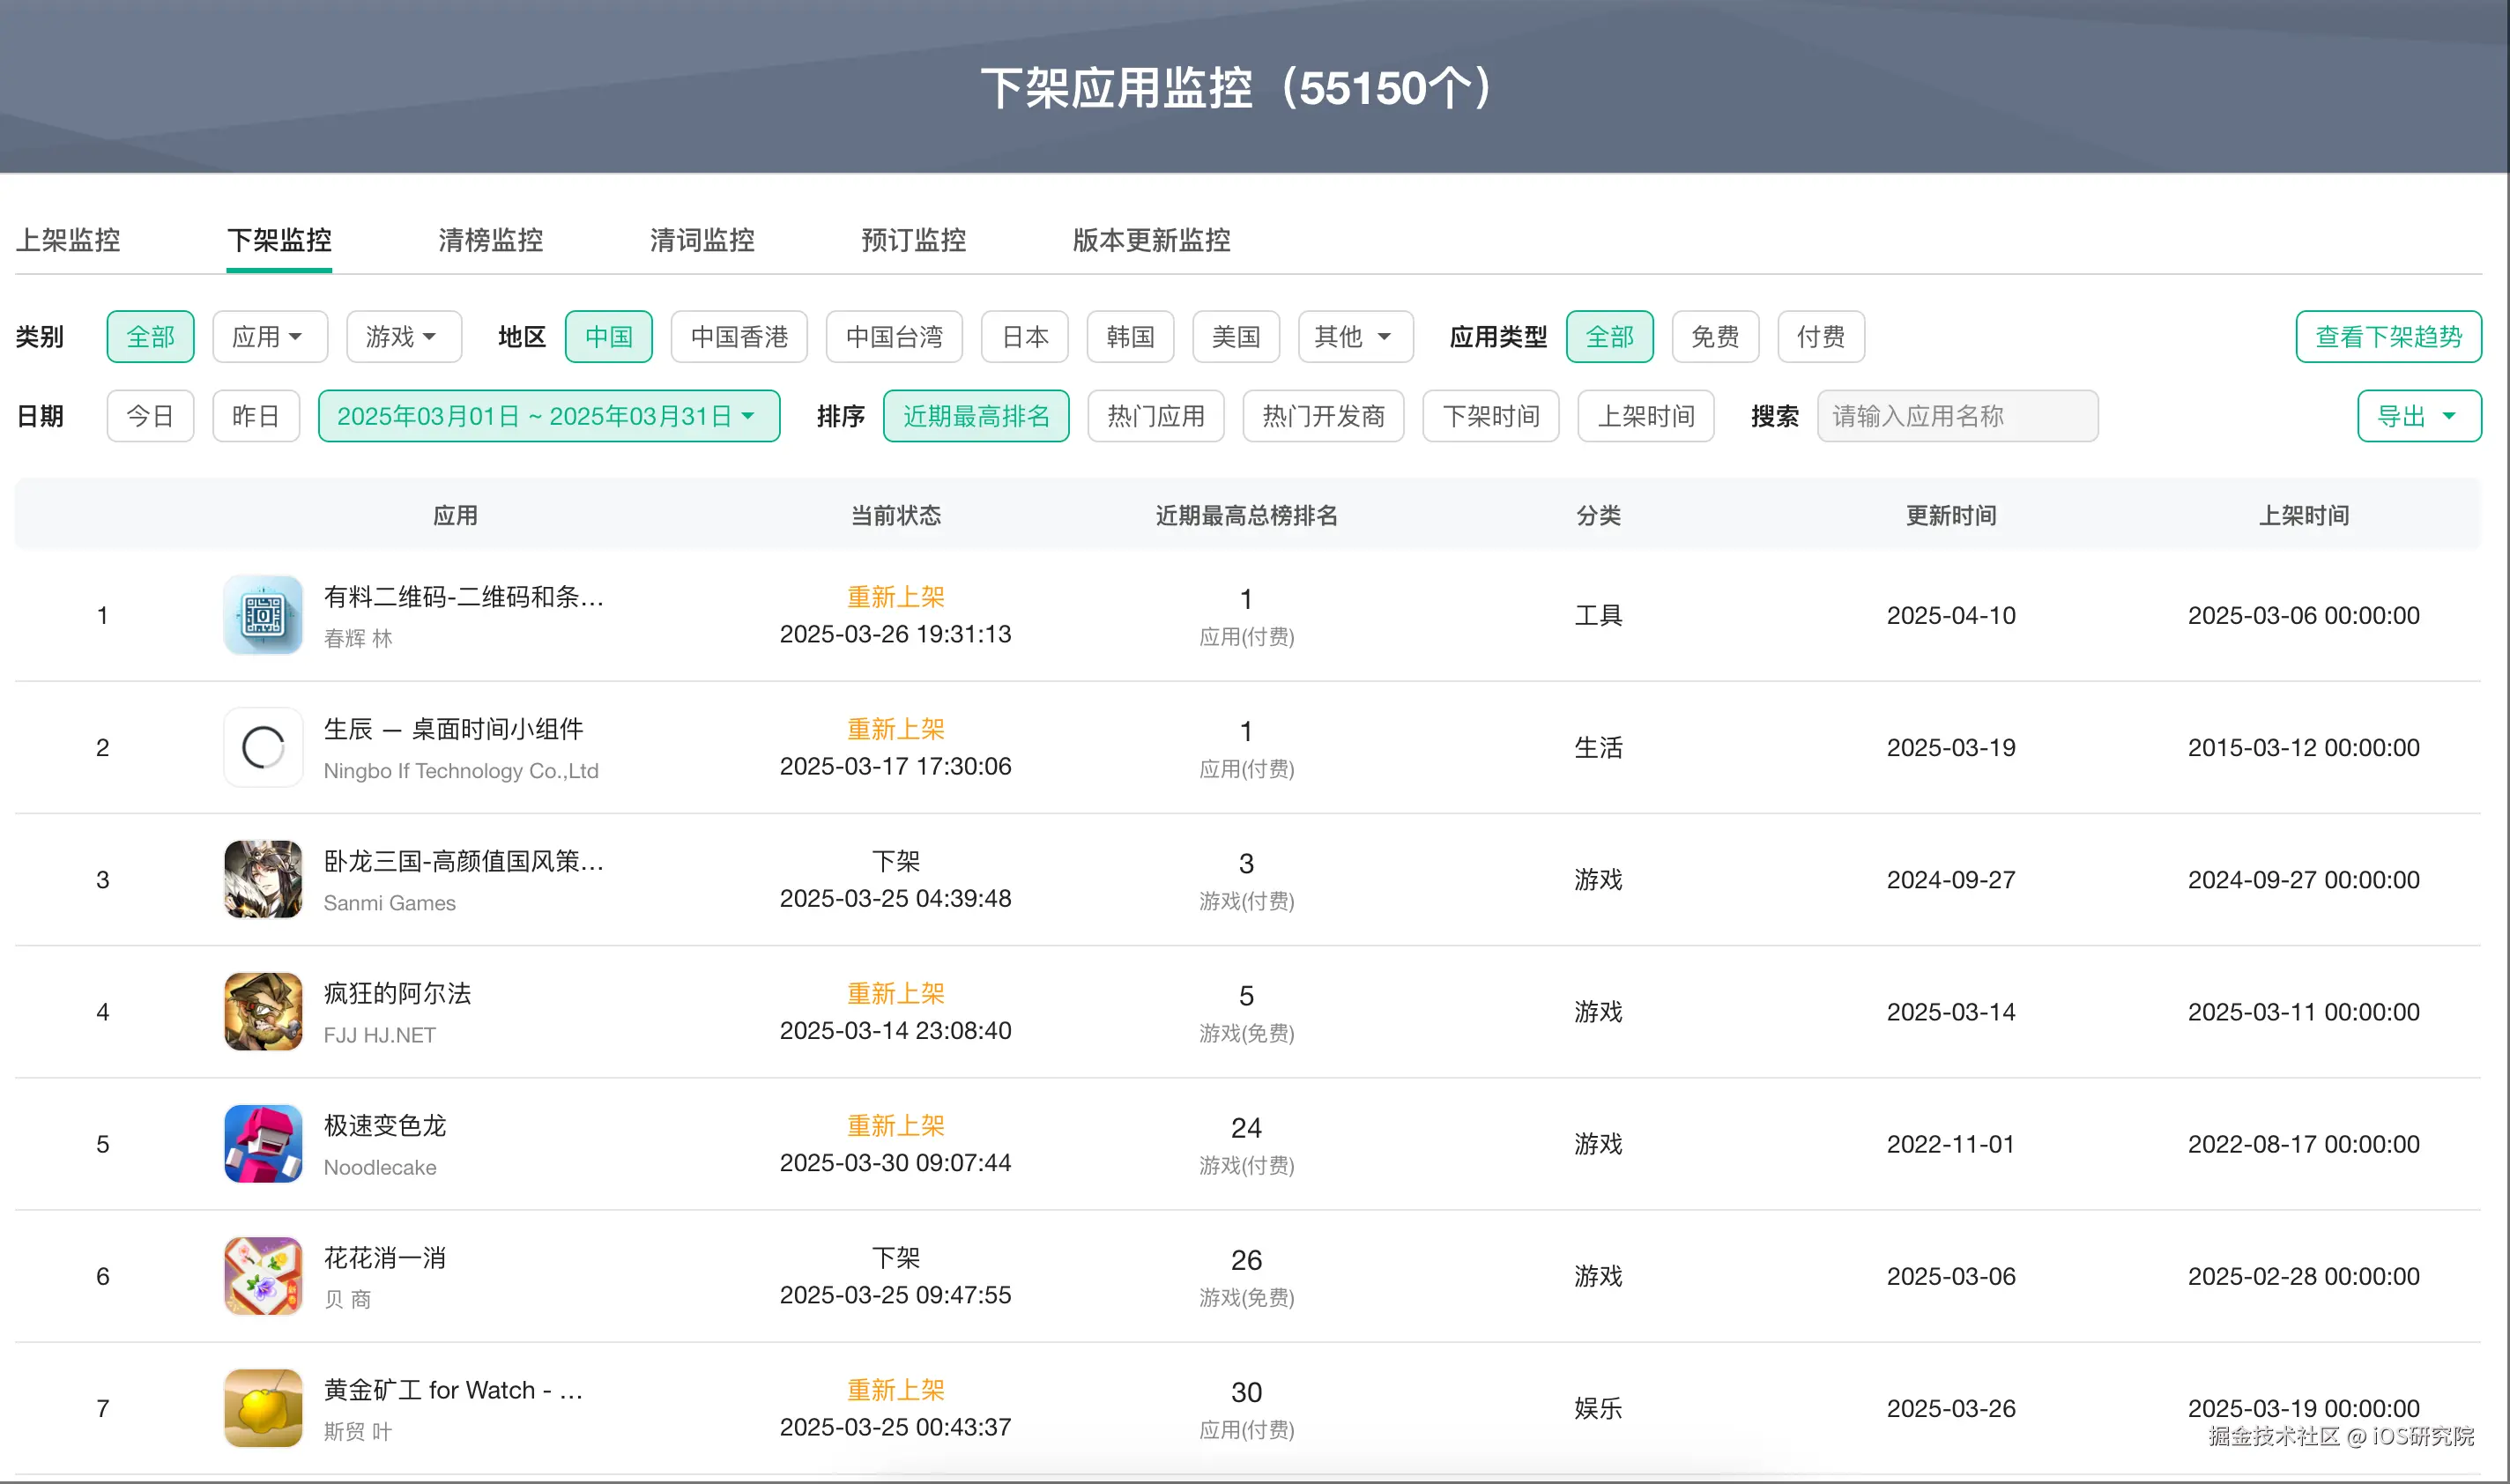
Task: Open the 极速变色龙 app icon
Action: coord(263,1143)
